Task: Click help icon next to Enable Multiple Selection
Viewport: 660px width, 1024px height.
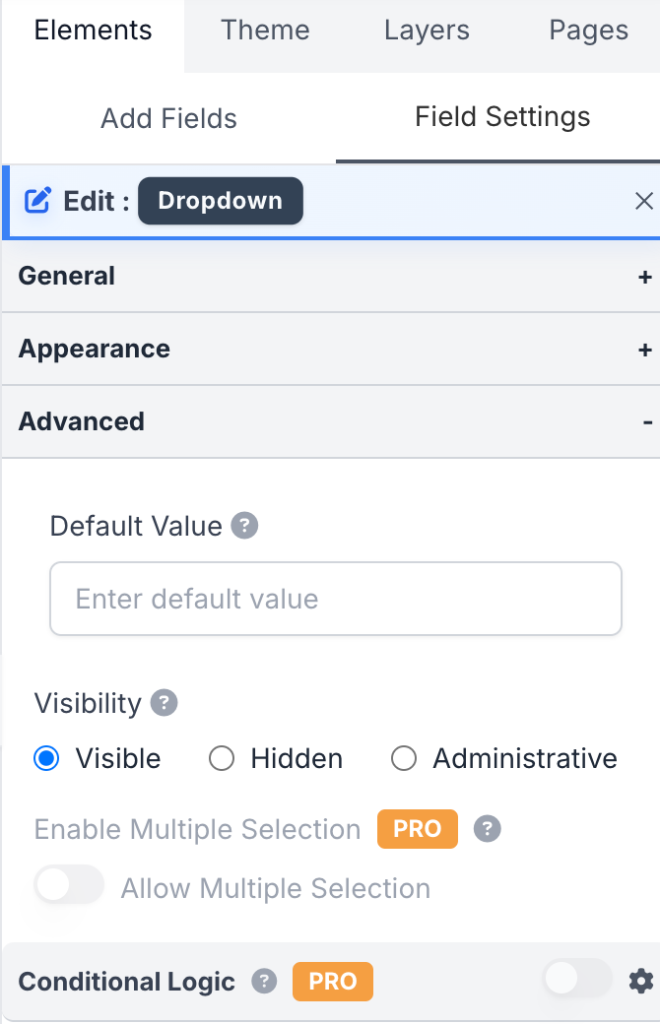Action: pyautogui.click(x=487, y=829)
